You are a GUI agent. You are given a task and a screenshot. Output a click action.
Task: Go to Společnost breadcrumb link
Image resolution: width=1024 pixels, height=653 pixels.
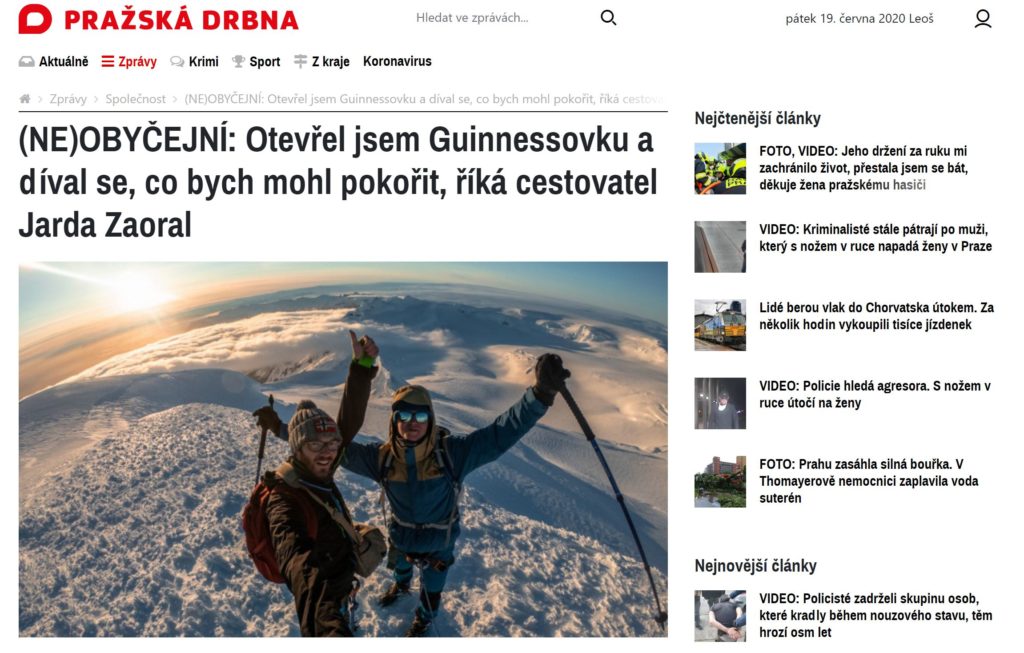click(136, 99)
